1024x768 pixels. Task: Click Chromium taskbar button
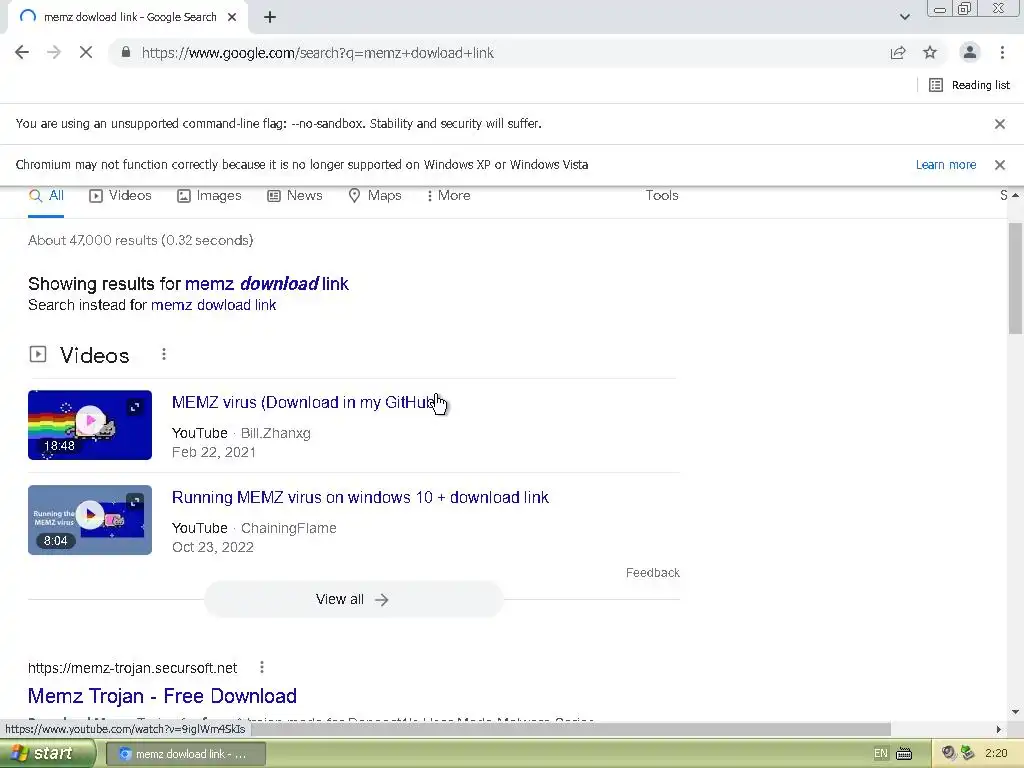pyautogui.click(x=185, y=754)
